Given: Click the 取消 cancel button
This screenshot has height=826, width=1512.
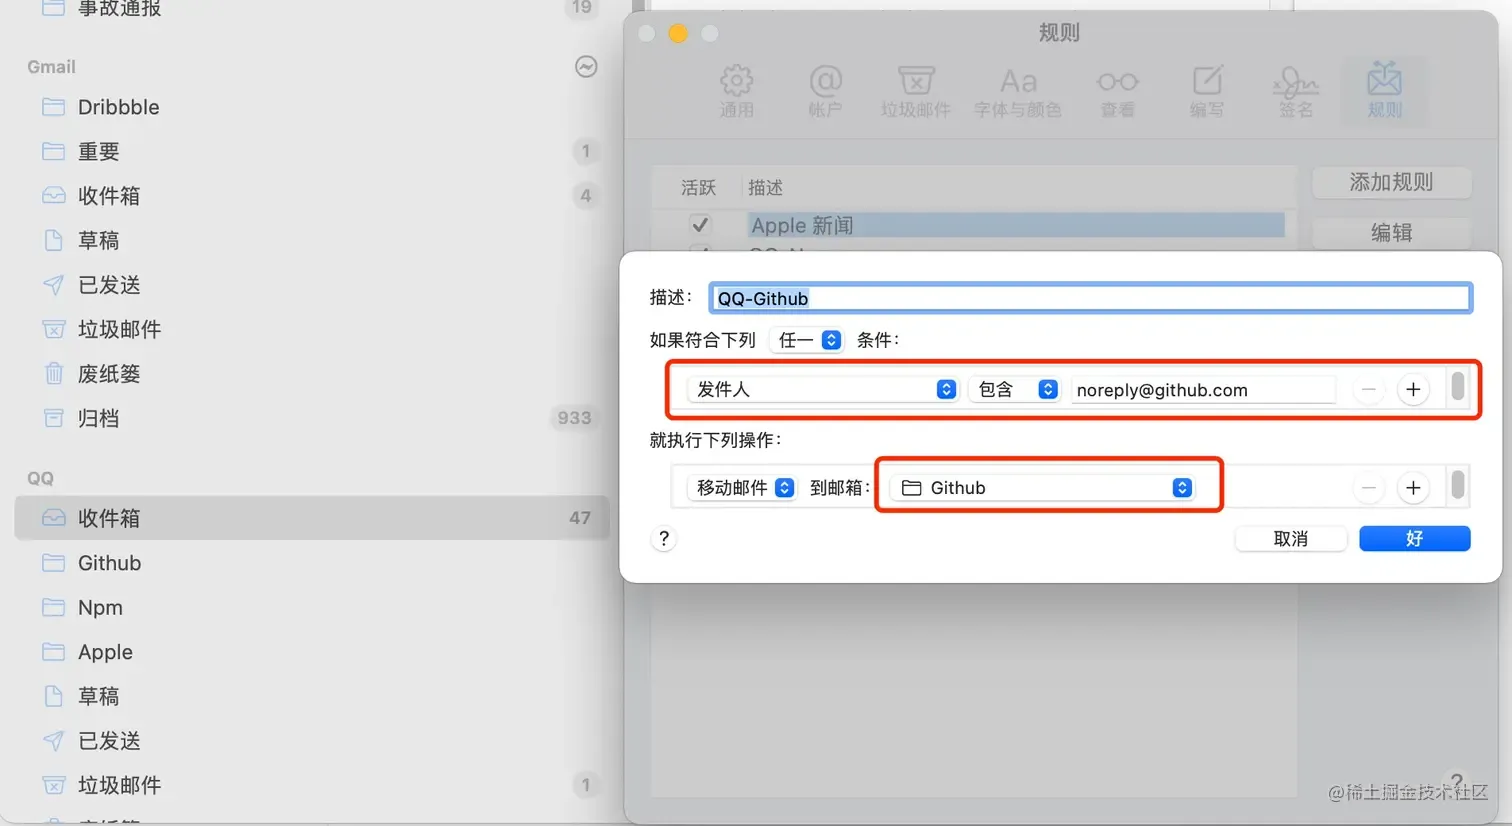Looking at the screenshot, I should pos(1290,539).
